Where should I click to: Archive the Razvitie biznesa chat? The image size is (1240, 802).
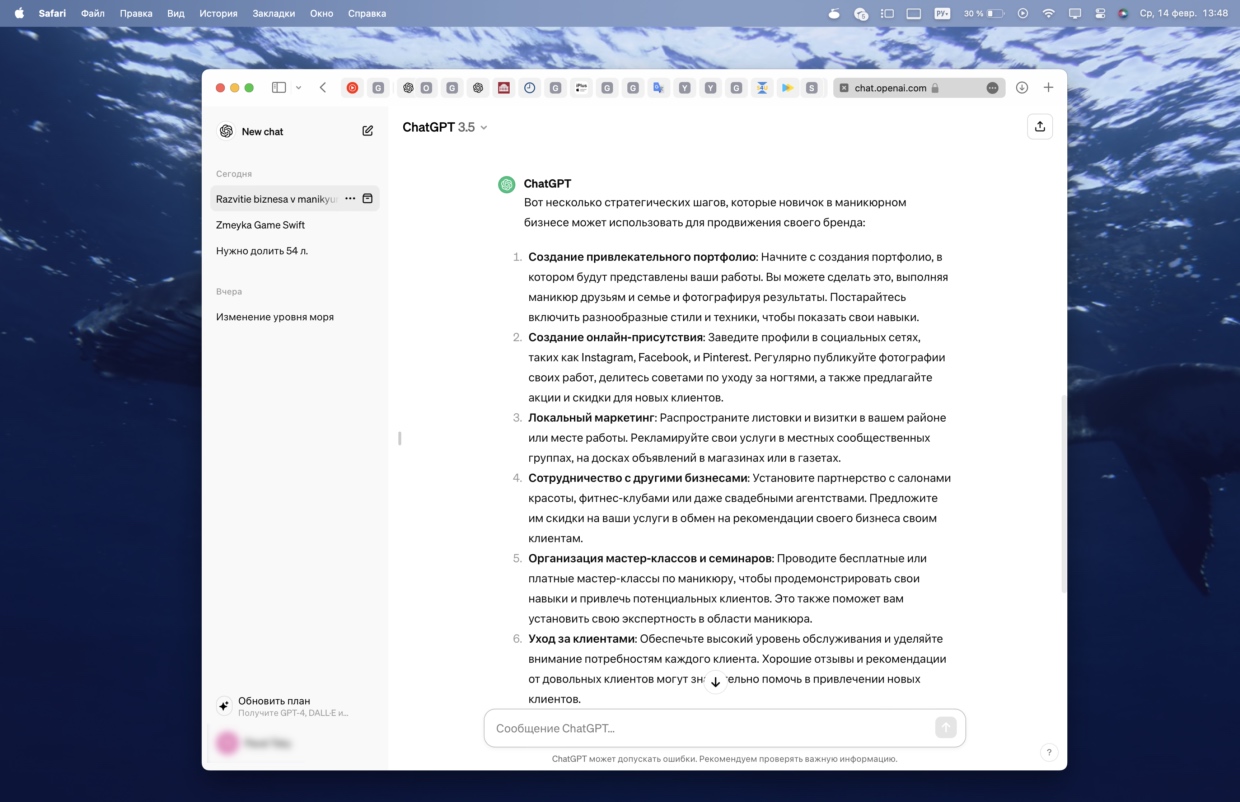tap(367, 199)
